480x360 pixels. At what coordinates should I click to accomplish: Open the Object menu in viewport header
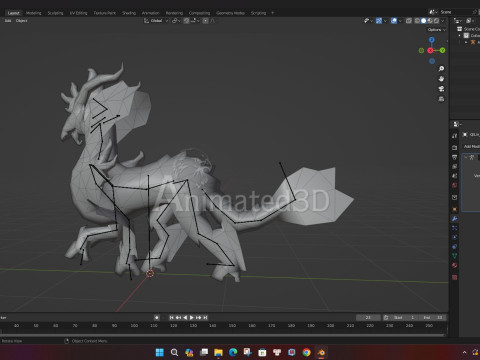tap(22, 21)
